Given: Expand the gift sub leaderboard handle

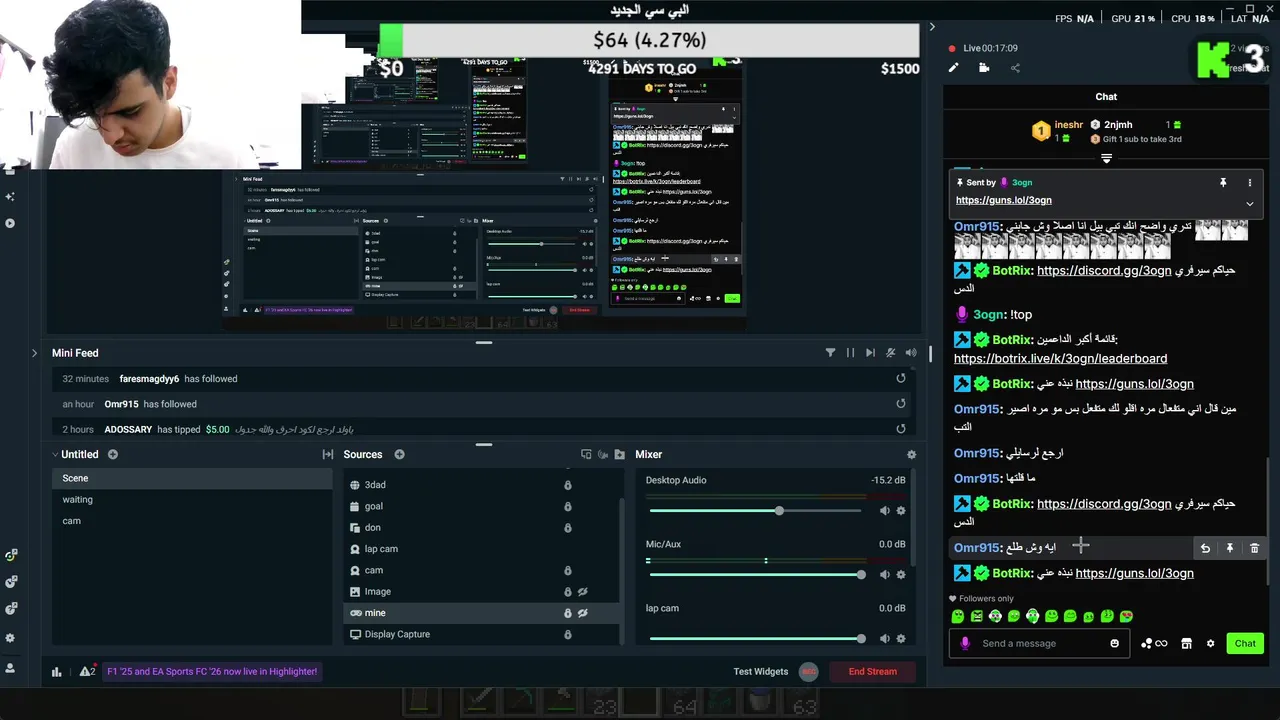Looking at the screenshot, I should tap(1106, 158).
